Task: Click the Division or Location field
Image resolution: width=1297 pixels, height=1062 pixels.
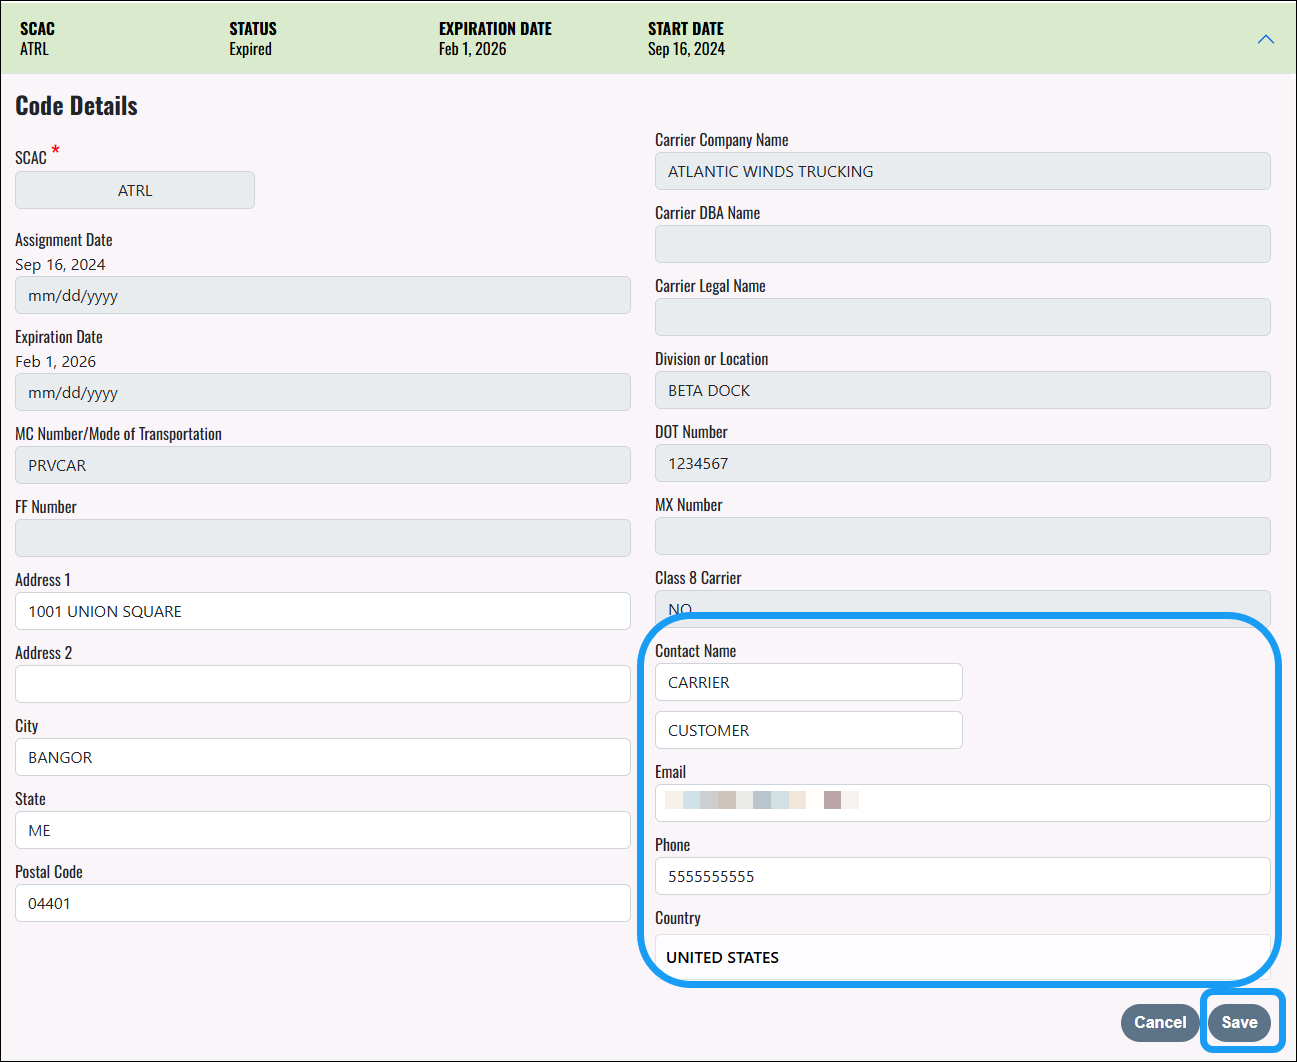Action: [962, 390]
